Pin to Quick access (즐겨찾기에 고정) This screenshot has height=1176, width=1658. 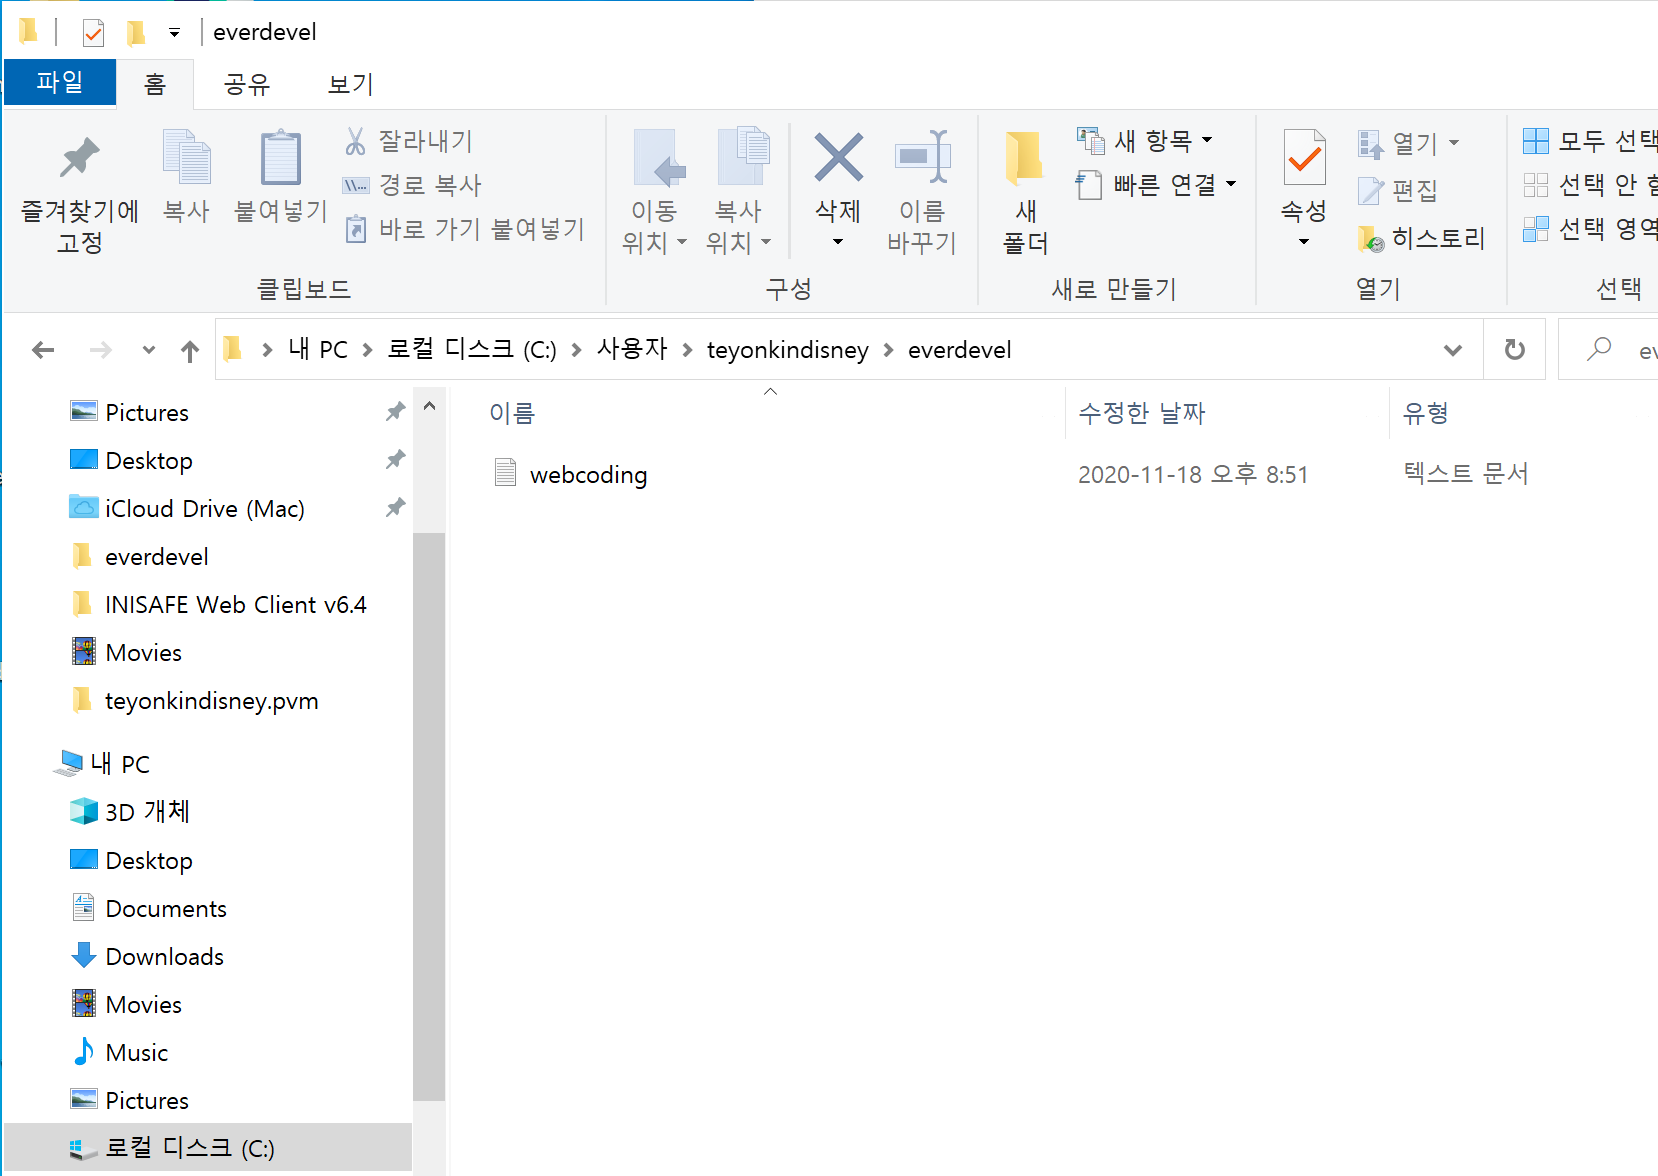point(79,194)
